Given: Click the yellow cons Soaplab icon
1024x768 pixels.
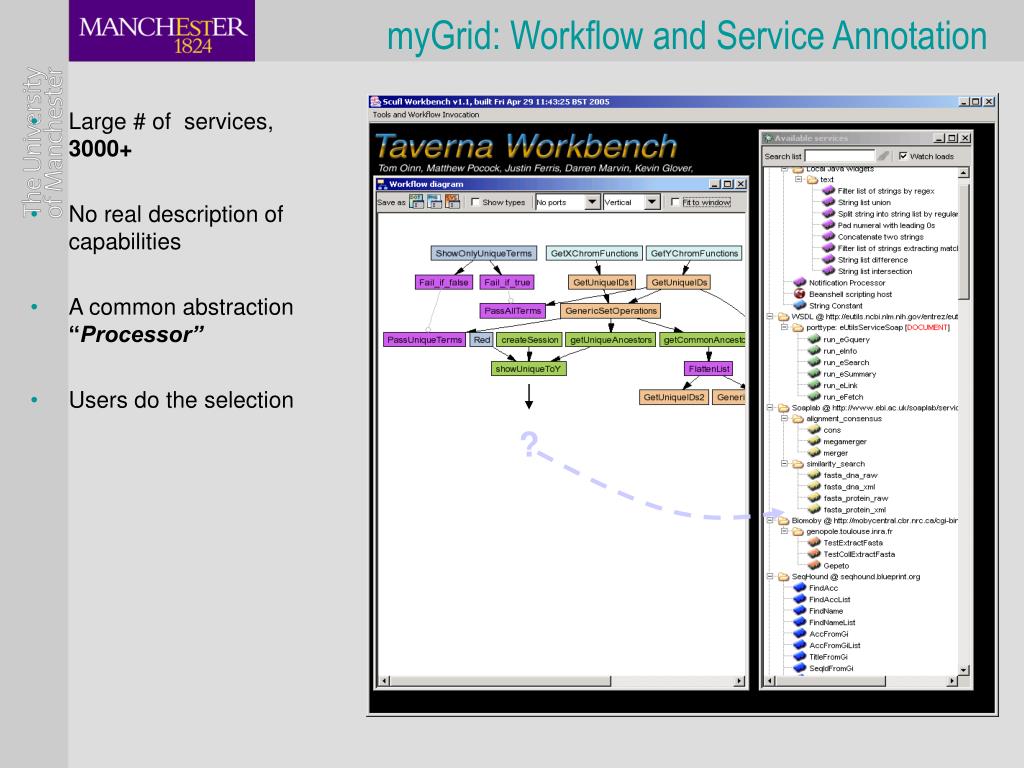Looking at the screenshot, I should pyautogui.click(x=814, y=430).
